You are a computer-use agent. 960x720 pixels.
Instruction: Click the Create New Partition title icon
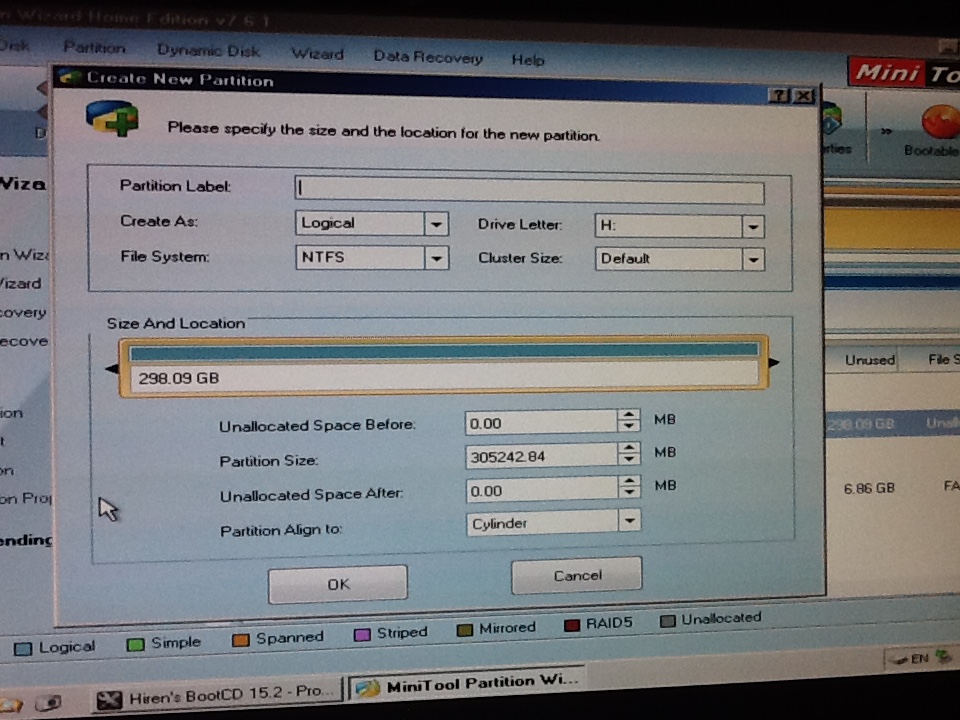tap(70, 77)
